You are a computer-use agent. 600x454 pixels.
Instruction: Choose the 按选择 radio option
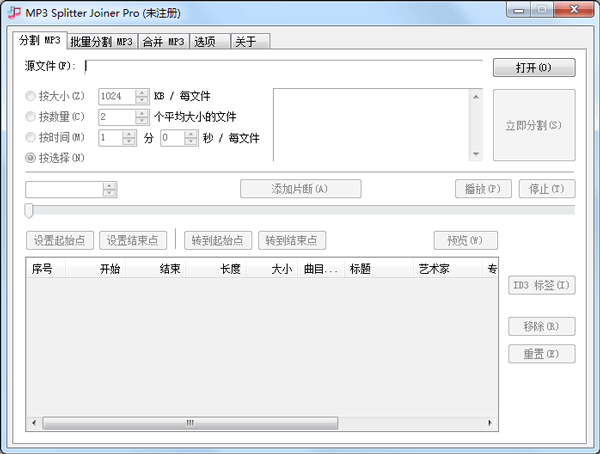pos(31,157)
